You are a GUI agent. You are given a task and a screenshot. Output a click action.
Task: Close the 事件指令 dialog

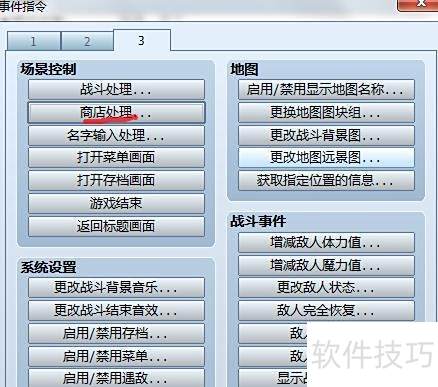tap(418, 5)
